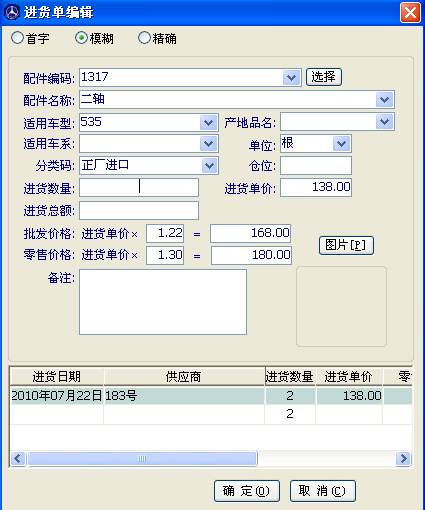
Task: Confirm with the 确定(O) button
Action: click(x=246, y=491)
